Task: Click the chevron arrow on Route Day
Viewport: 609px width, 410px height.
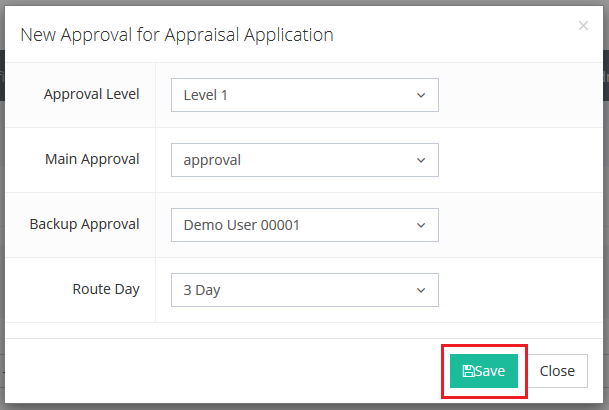Action: pos(420,290)
